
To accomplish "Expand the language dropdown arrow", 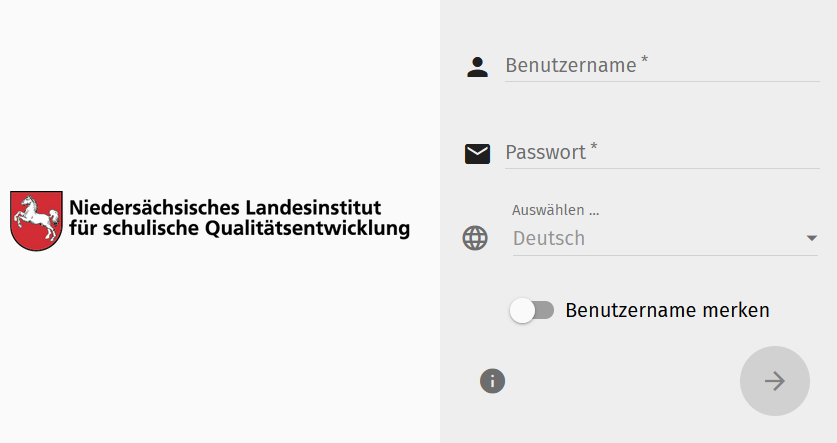I will [811, 238].
